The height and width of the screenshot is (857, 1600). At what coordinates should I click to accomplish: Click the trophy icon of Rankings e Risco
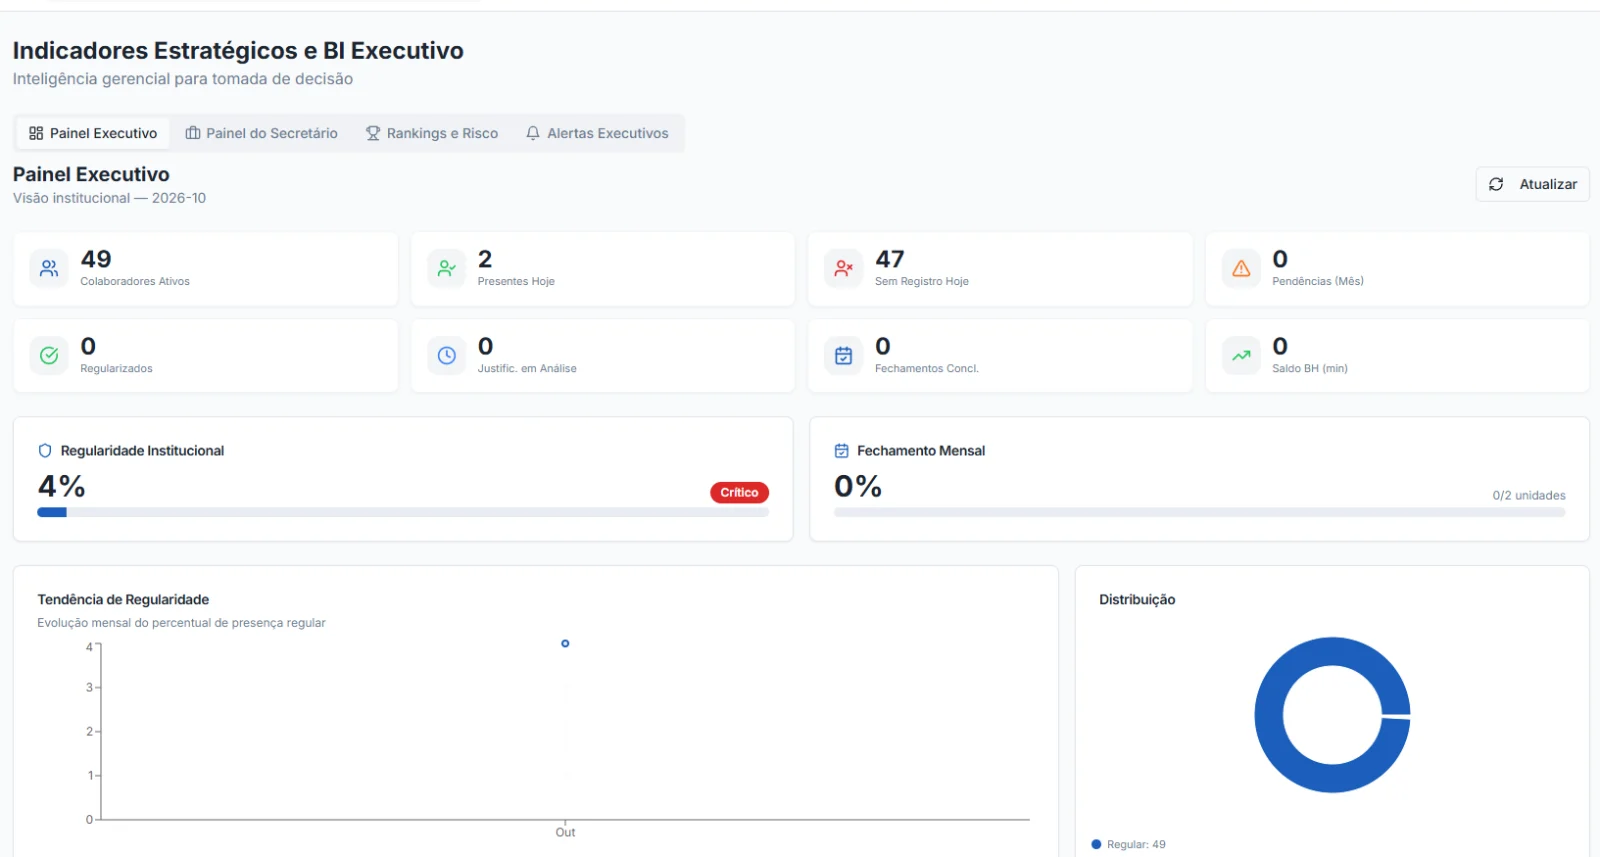point(373,133)
